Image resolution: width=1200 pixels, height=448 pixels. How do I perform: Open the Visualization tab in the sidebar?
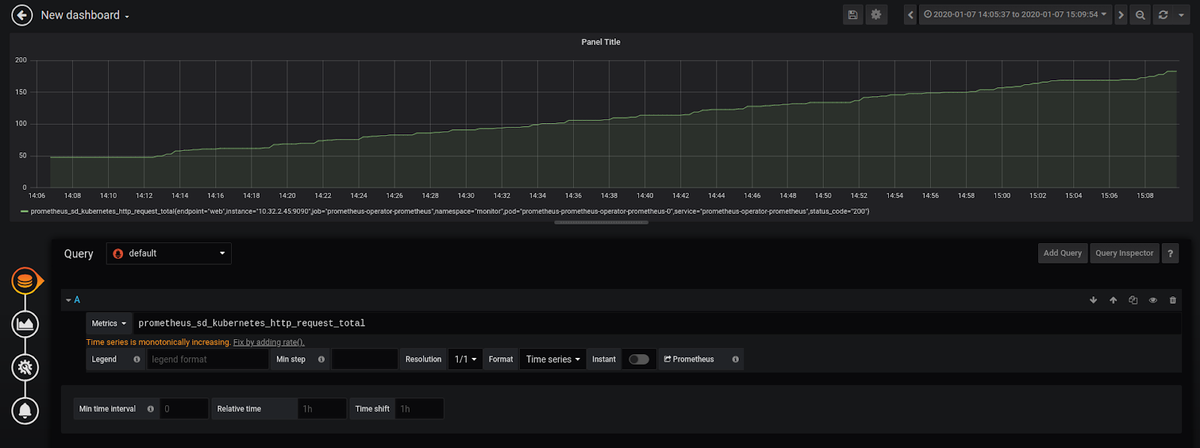[x=26, y=323]
